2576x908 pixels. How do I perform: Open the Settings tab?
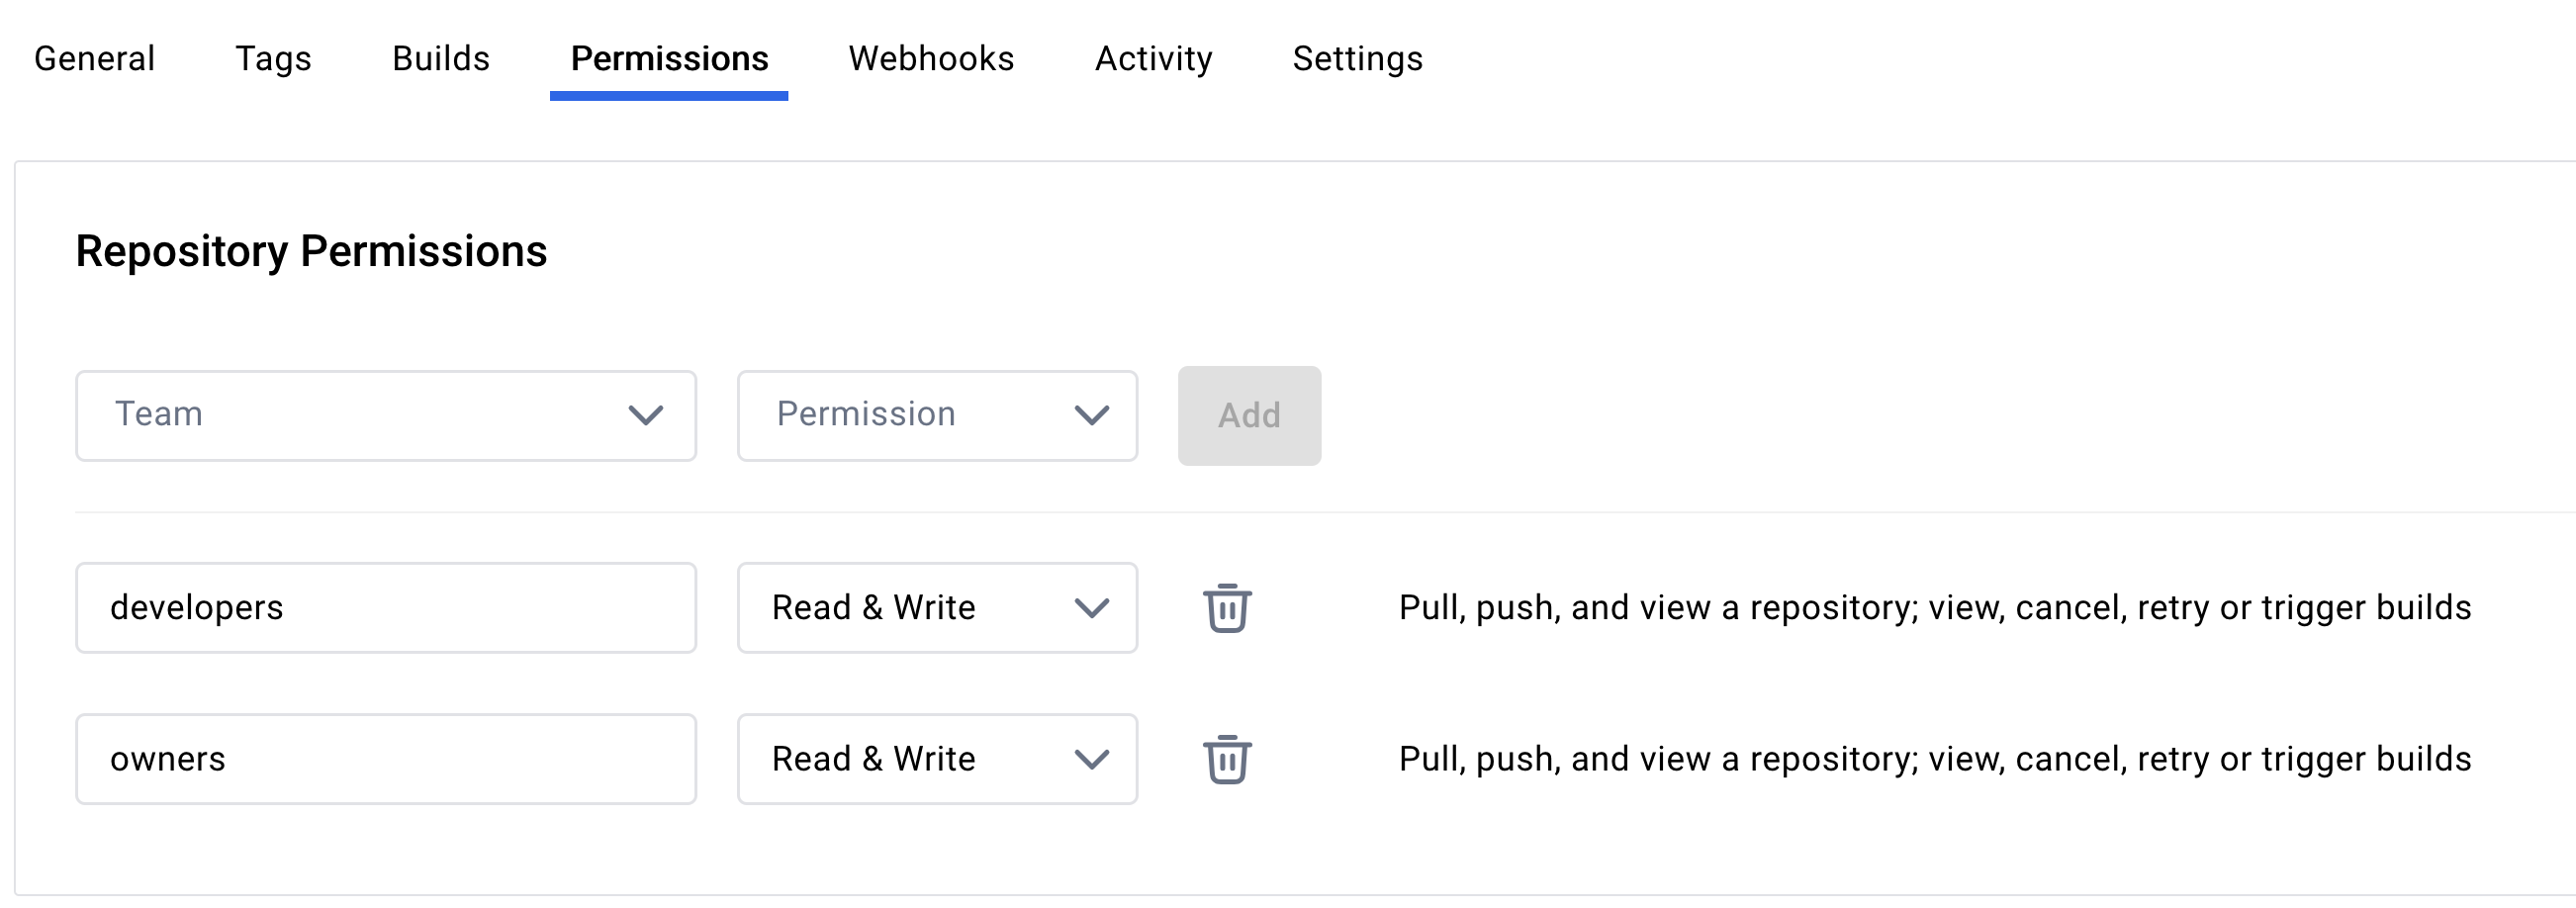1357,59
